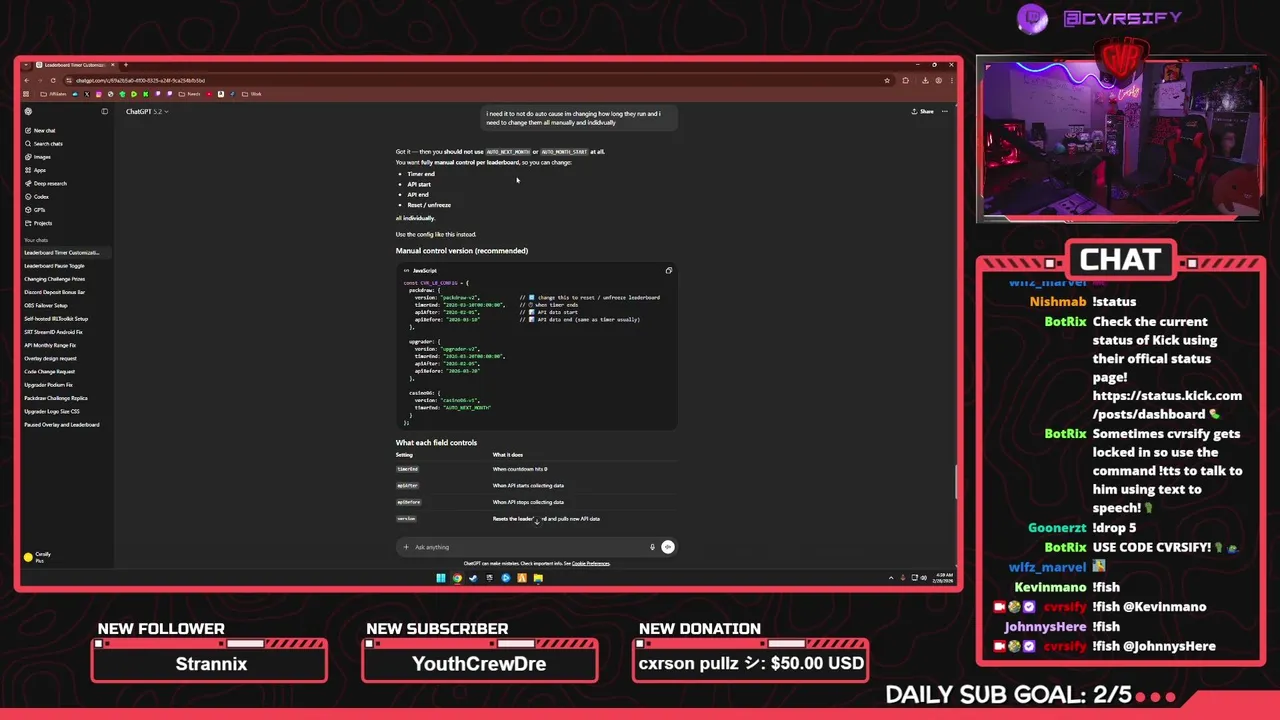
Task: Reload the chatgpt.com page
Action: point(53,80)
